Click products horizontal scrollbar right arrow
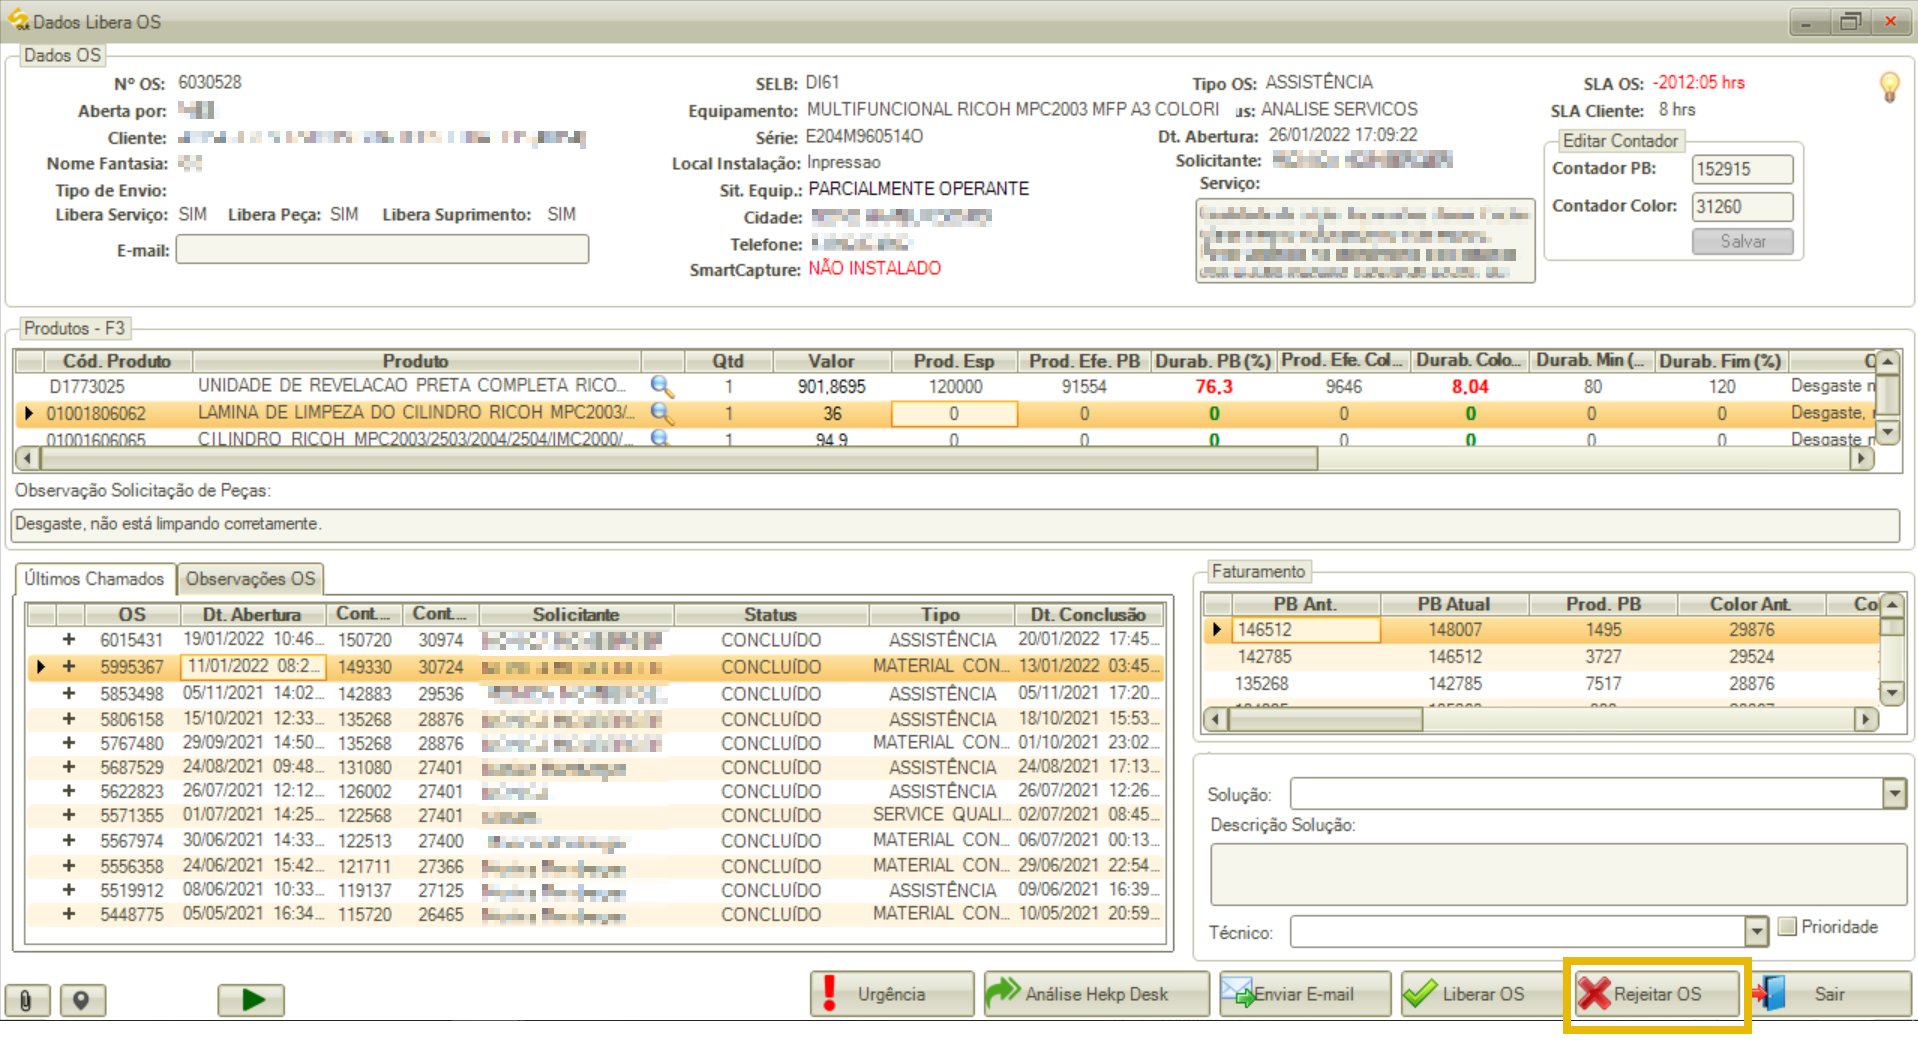 click(x=1861, y=458)
